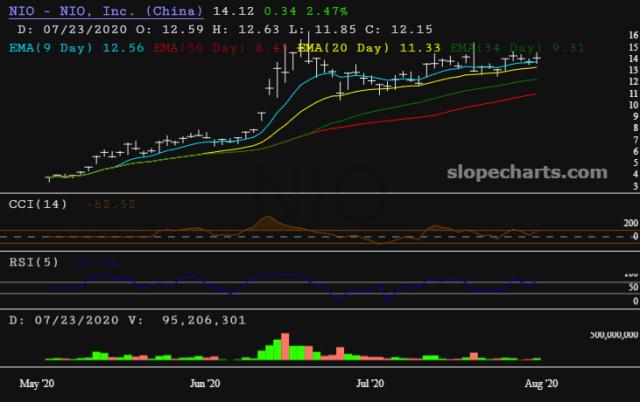Click the Jun '20 date marker
Screen dimensions: 640x402
click(205, 382)
